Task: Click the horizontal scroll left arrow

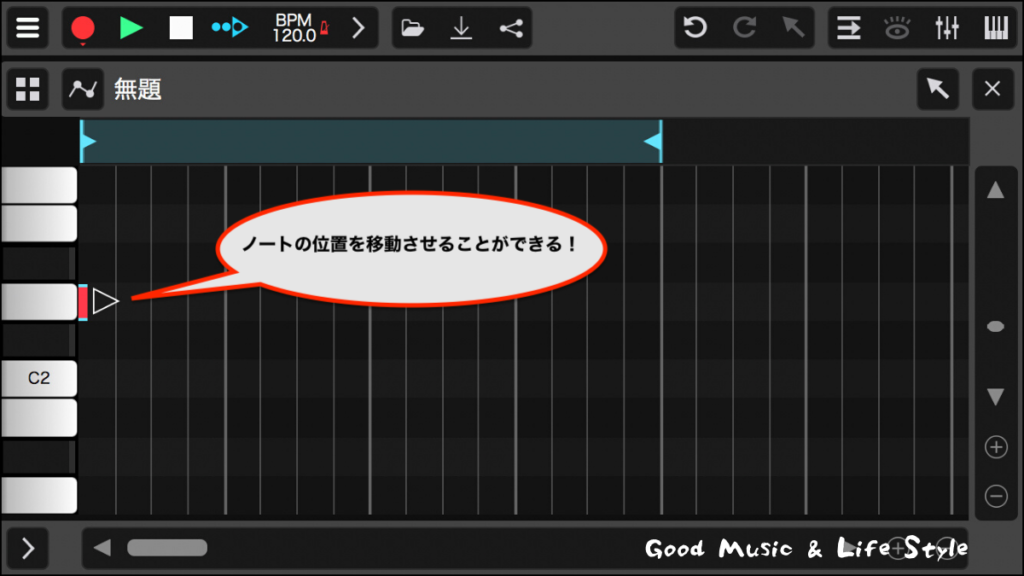Action: tap(102, 548)
